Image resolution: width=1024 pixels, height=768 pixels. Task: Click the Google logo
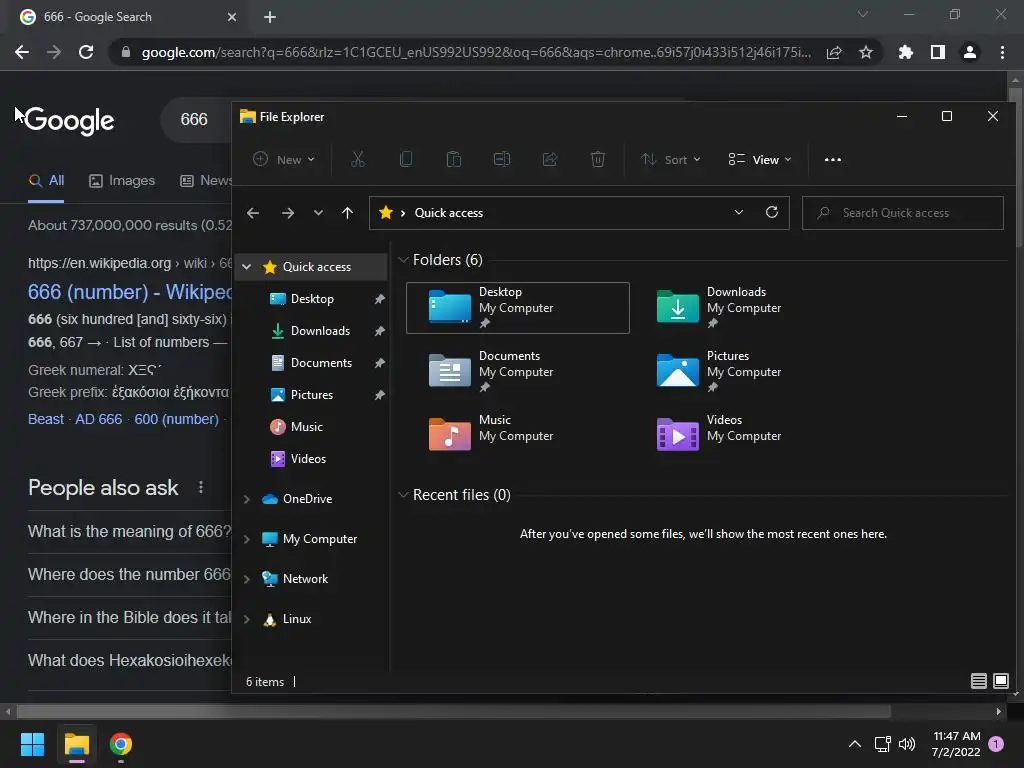pos(69,121)
